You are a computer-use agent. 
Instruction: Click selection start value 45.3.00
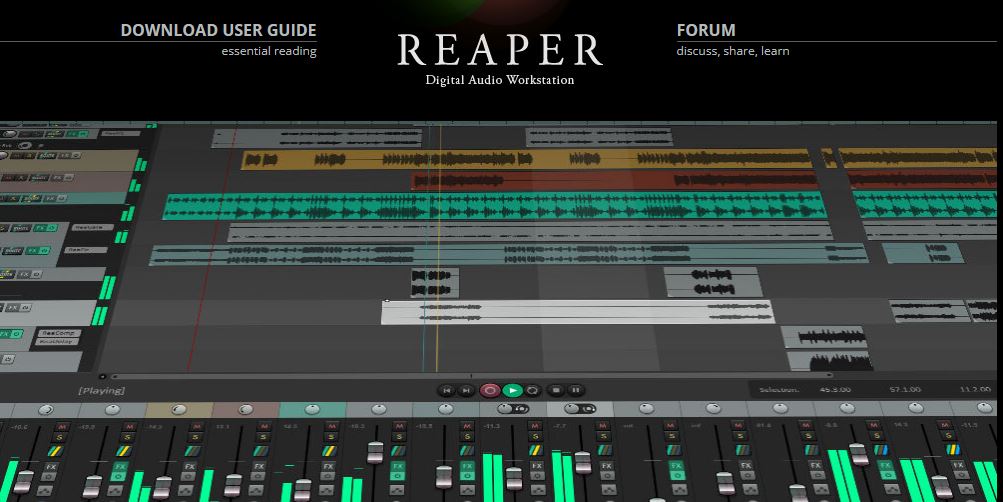tap(835, 389)
